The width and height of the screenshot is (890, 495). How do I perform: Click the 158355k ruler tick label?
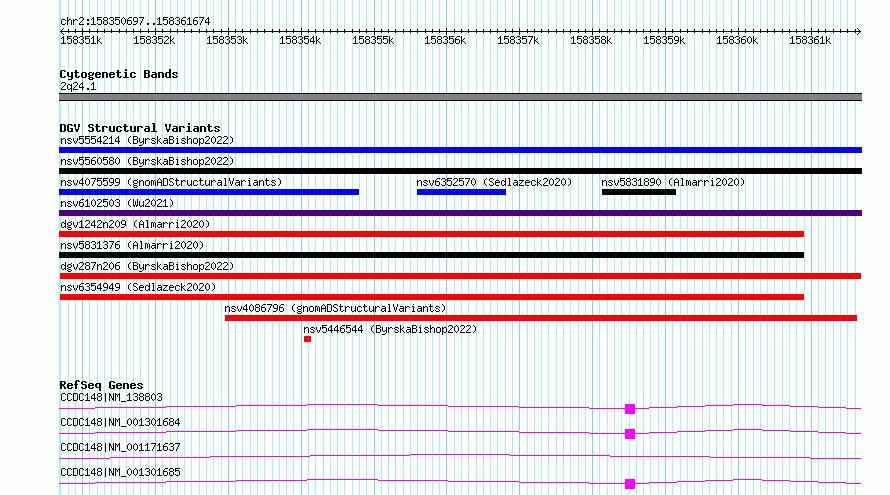373,40
